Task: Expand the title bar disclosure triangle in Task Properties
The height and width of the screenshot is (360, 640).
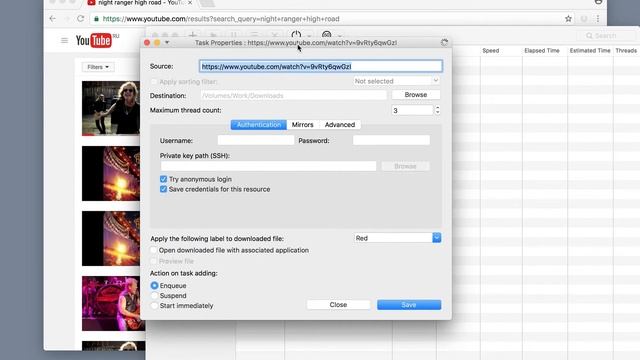Action: tap(167, 42)
